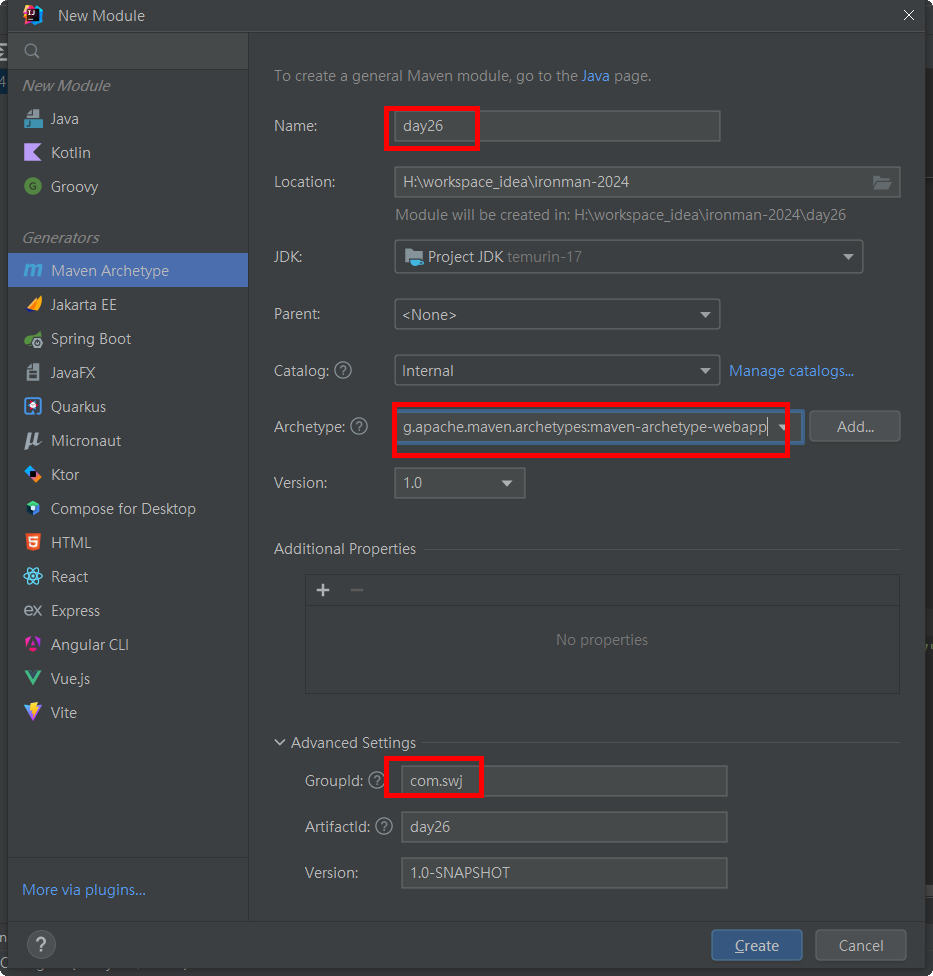Click the Add... archetype button
Screen dimensions: 933x976
(x=855, y=426)
